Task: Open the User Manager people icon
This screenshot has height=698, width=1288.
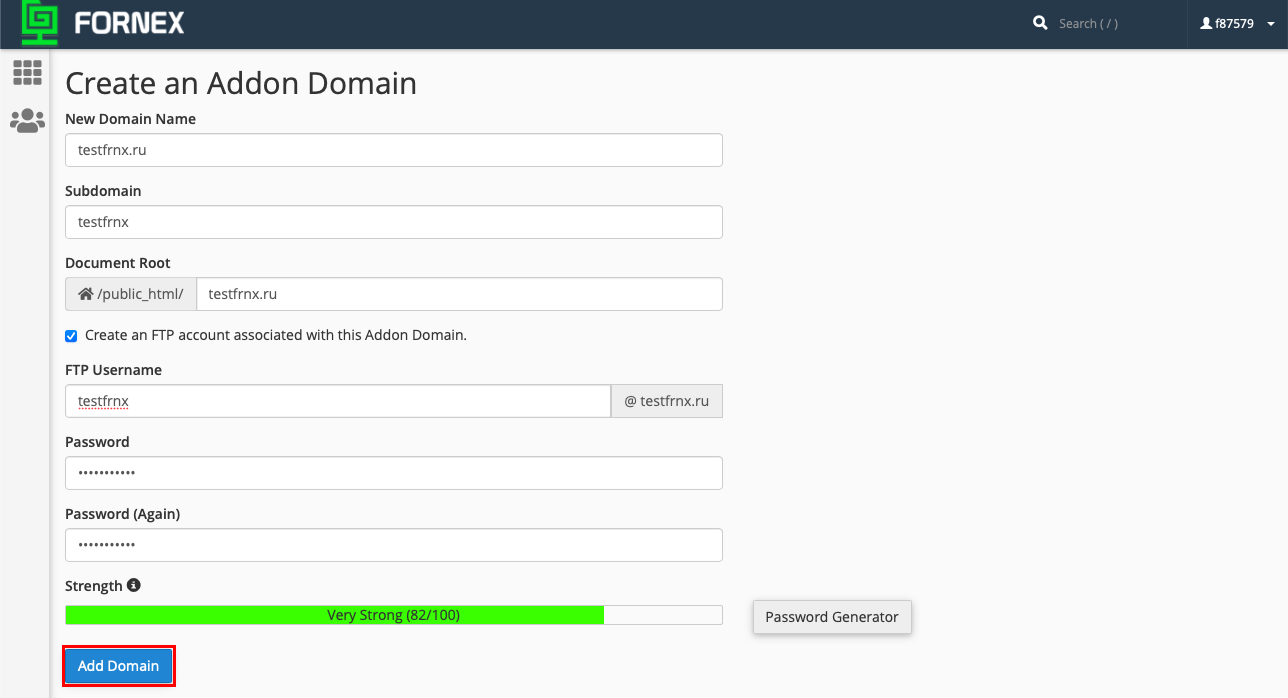Action: pyautogui.click(x=27, y=121)
